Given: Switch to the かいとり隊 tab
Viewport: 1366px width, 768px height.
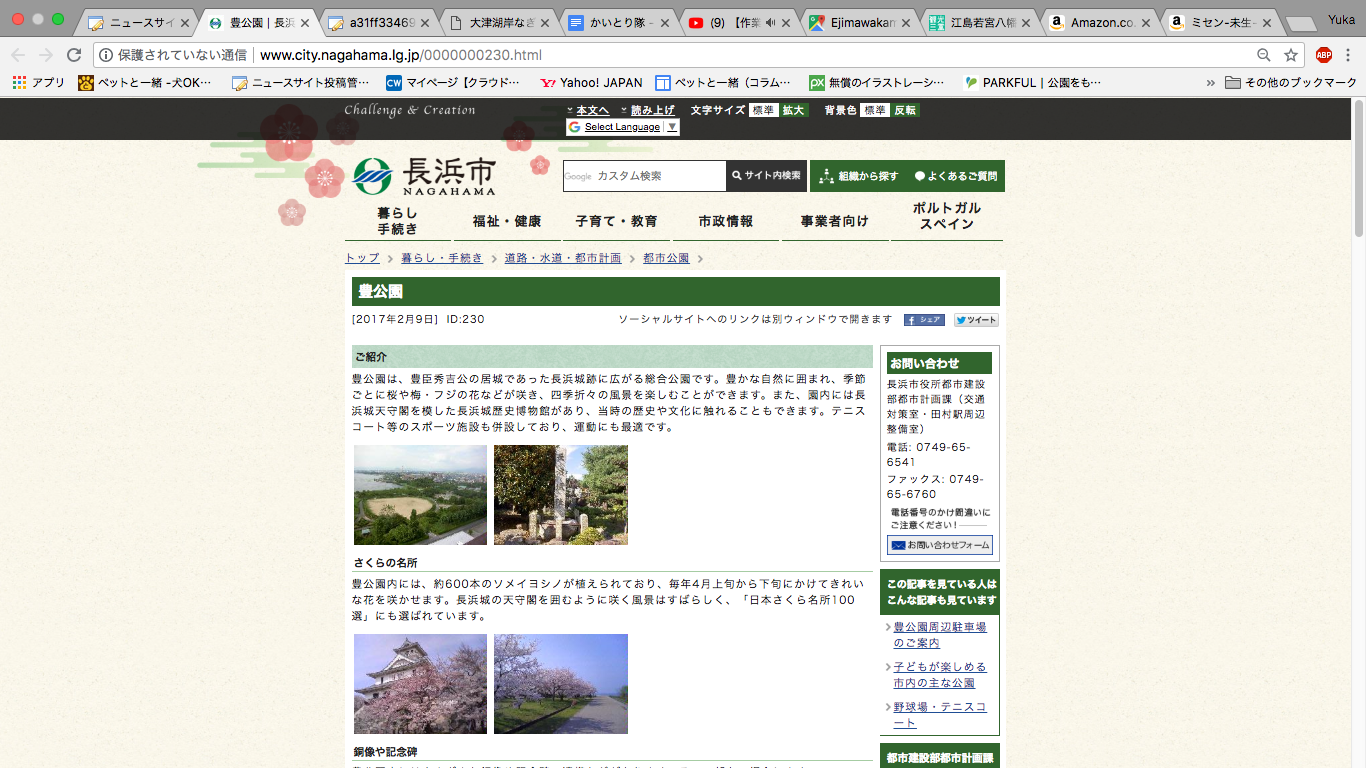Looking at the screenshot, I should tap(619, 22).
